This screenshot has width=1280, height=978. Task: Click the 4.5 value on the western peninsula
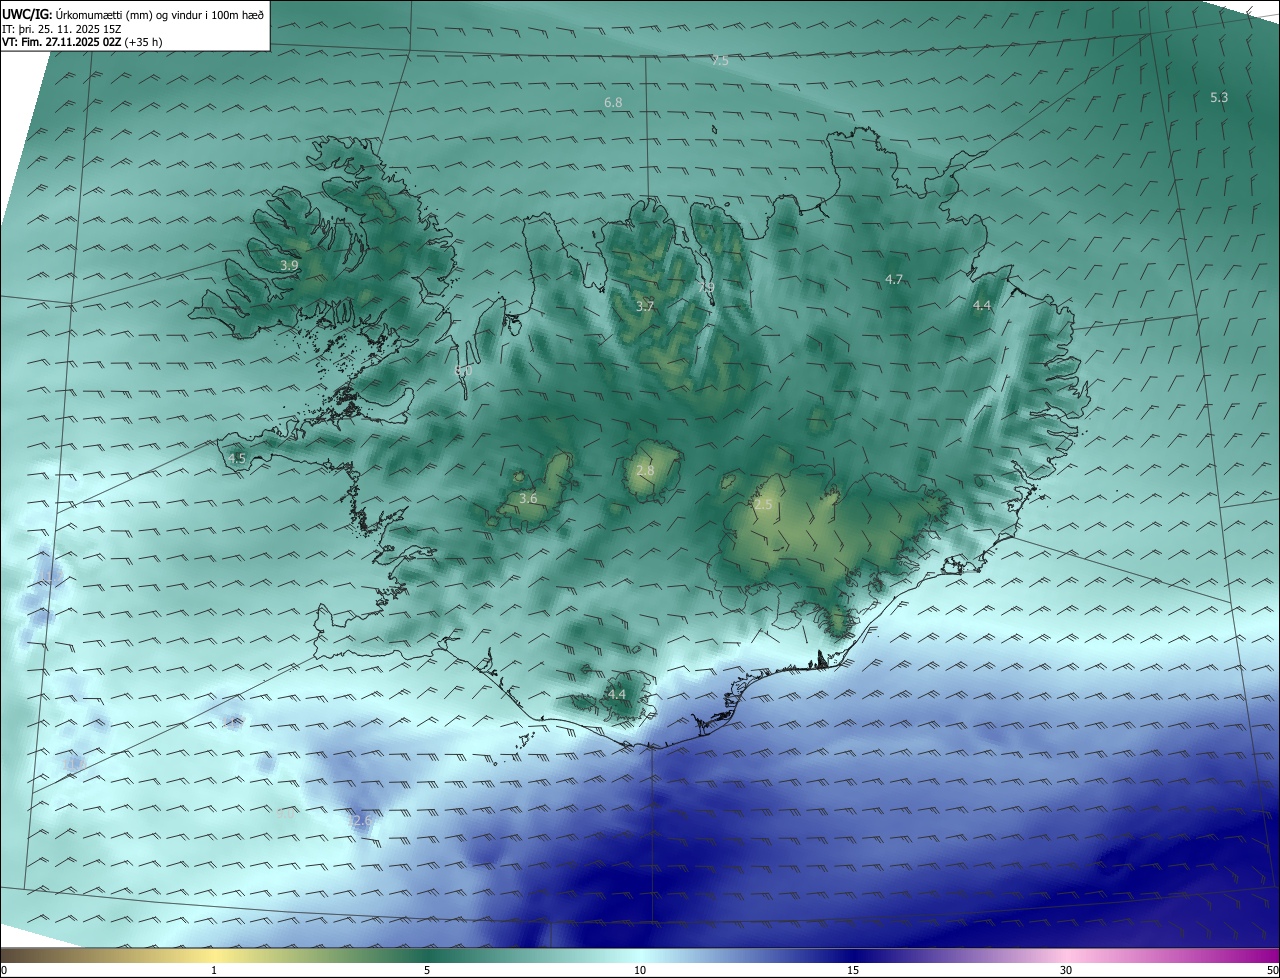[x=237, y=458]
